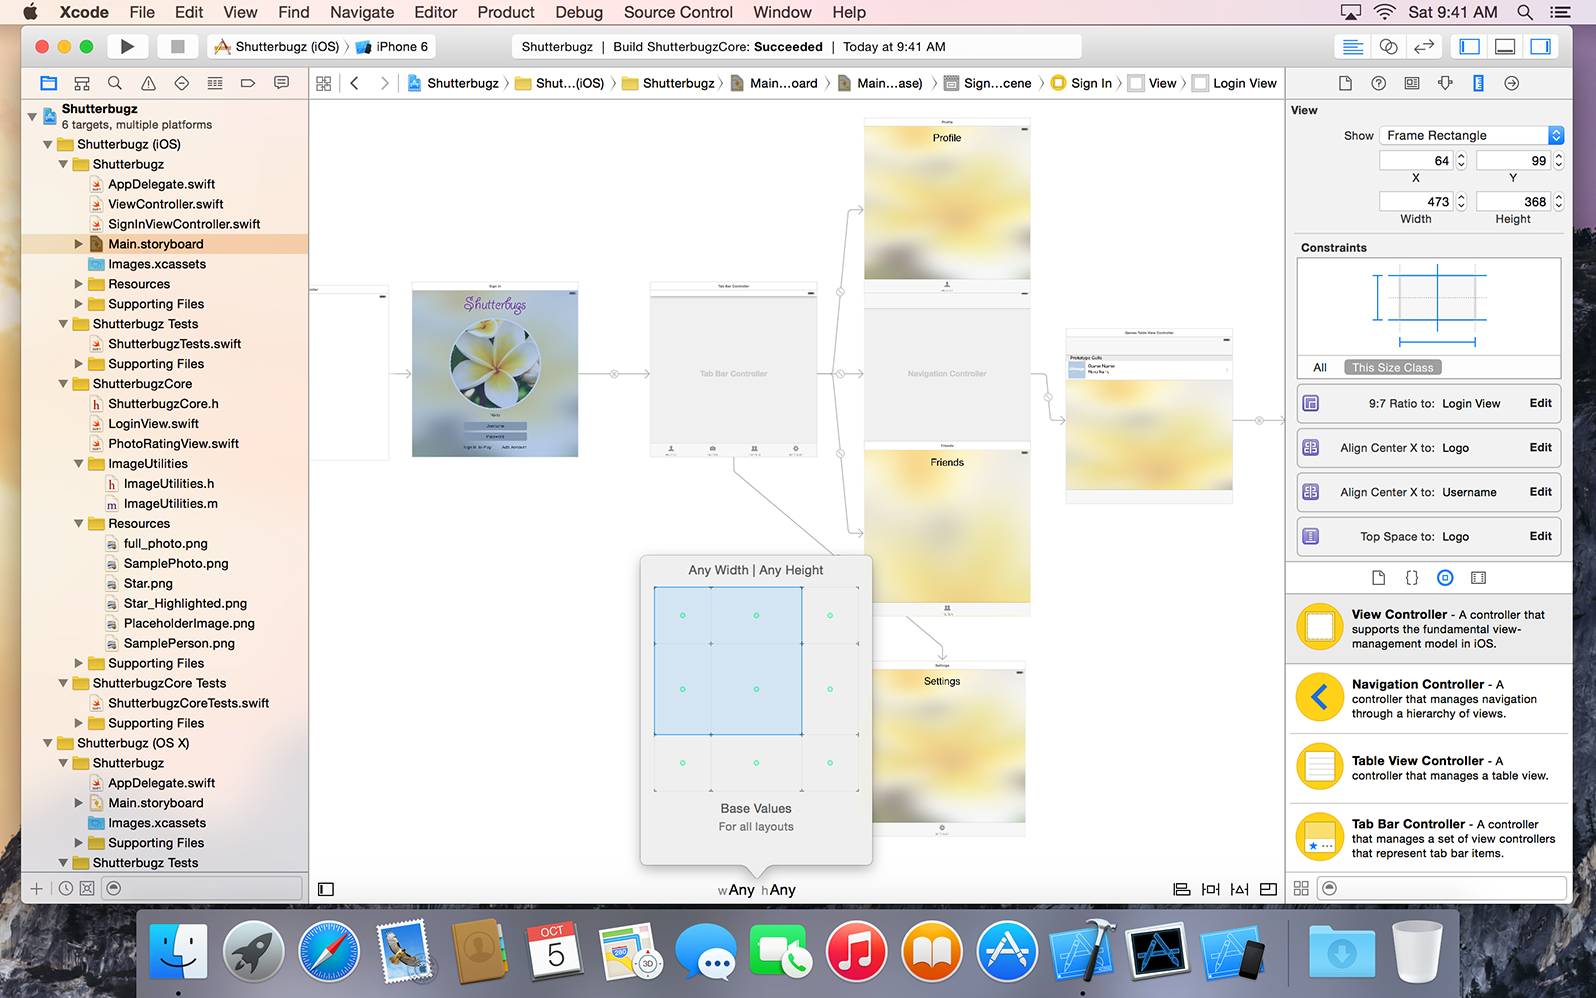Screen dimensions: 1596x998
Task: Edit the 9:7 Ratio to Login View constraint
Action: 1540,403
